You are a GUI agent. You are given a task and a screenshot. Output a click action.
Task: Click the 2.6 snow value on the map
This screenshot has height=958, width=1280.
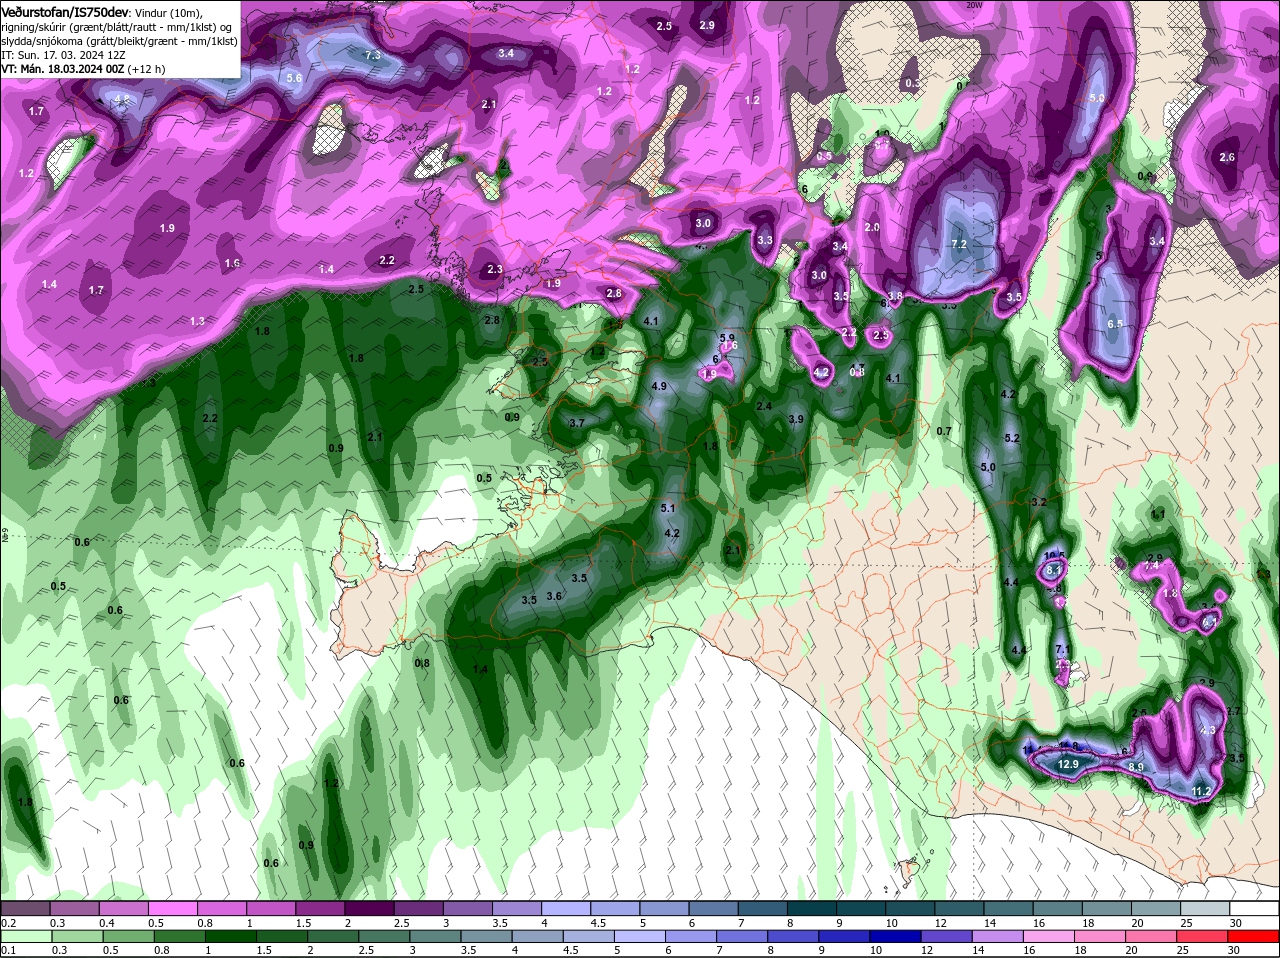[1228, 157]
